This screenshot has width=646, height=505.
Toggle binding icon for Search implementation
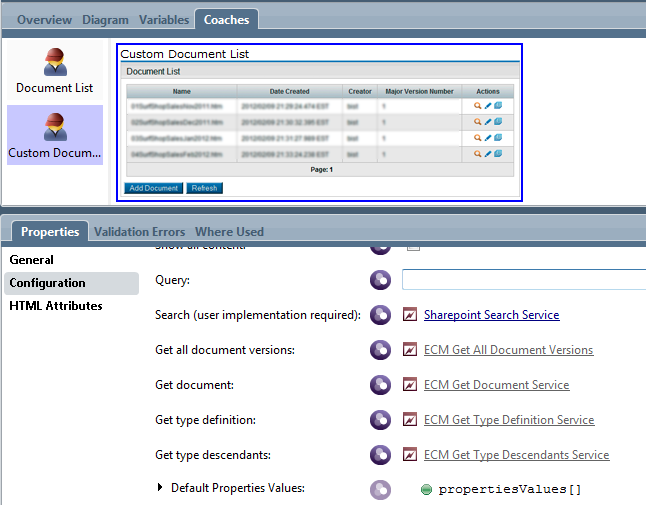tap(380, 315)
